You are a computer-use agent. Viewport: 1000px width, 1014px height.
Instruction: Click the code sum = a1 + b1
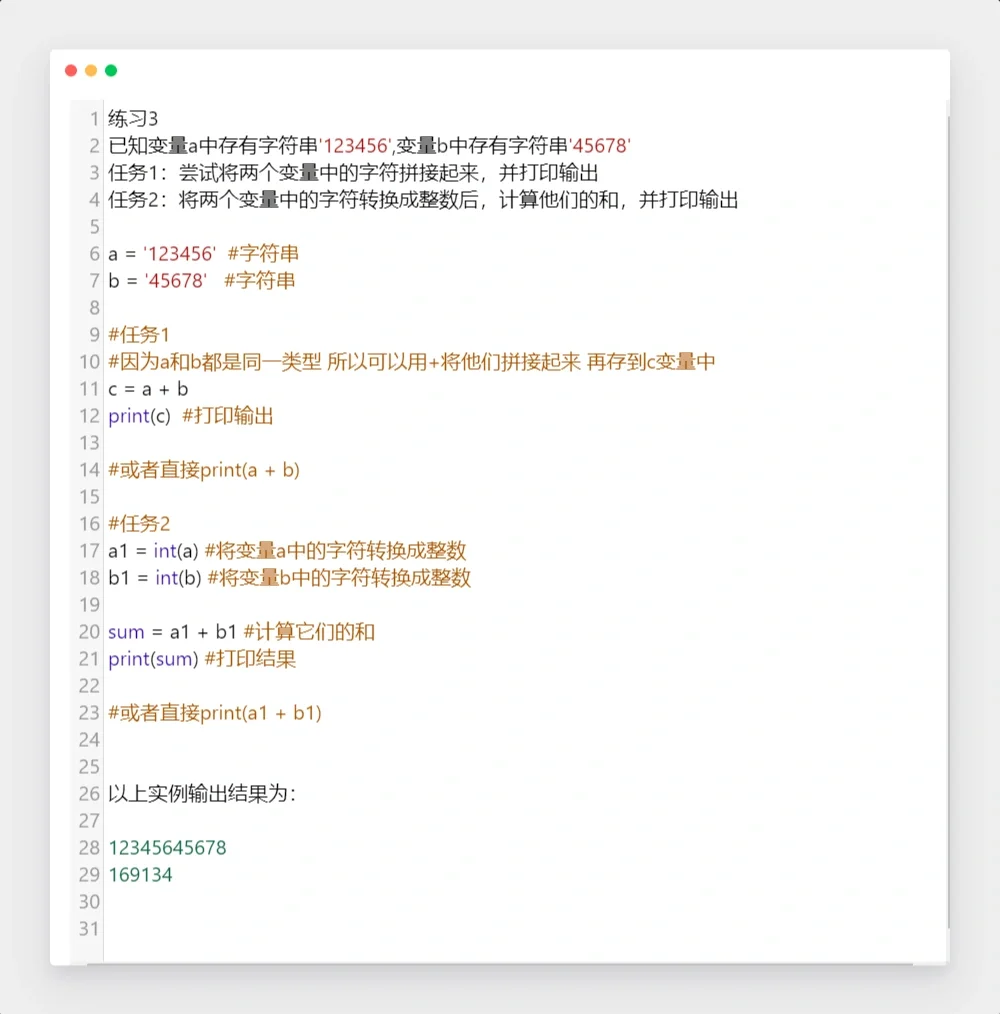point(172,632)
